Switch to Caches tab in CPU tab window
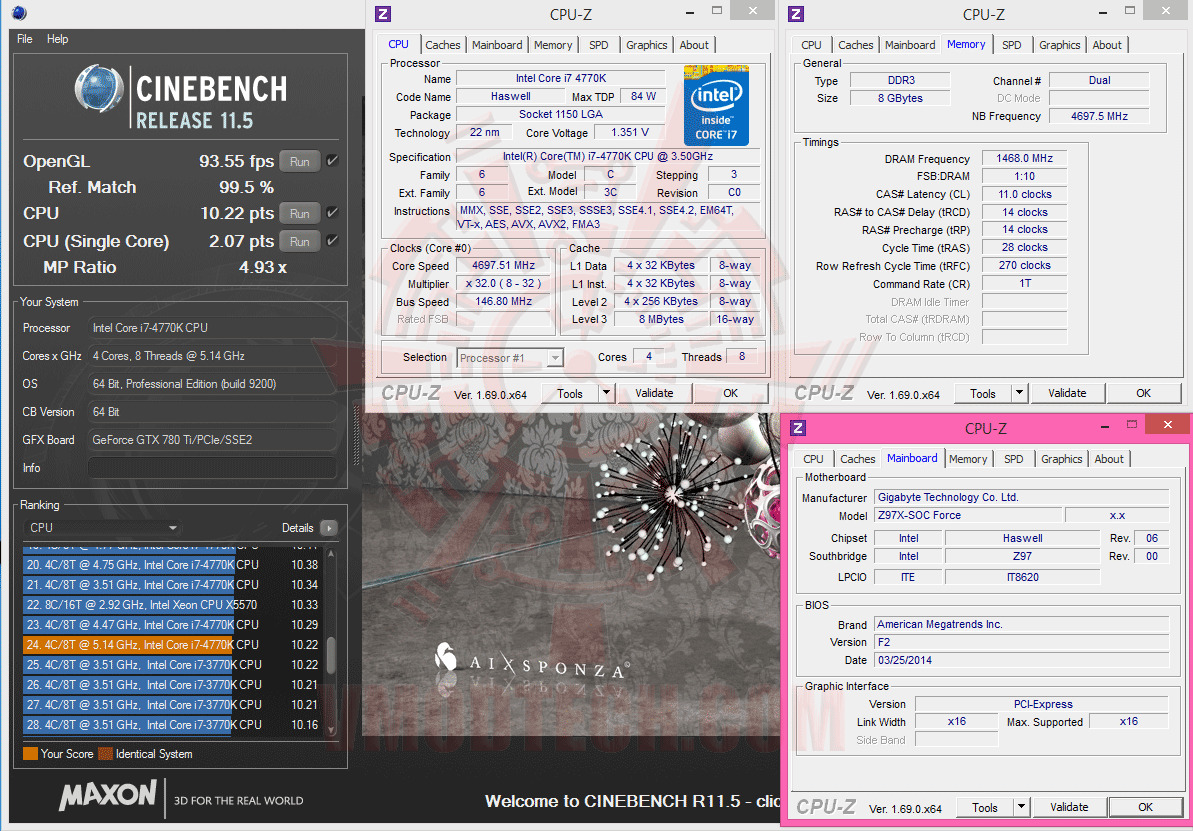 coord(442,45)
